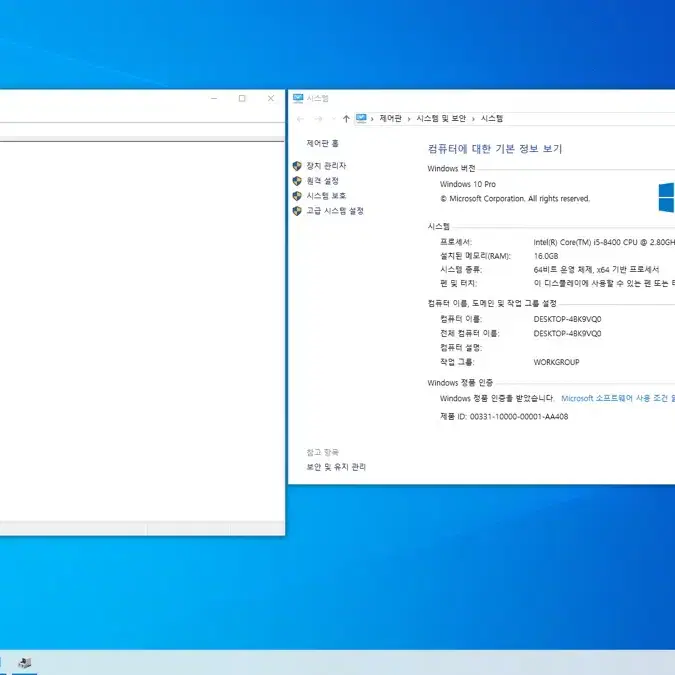Screen dimensions: 675x675
Task: Go to 제어판 홈 in the sidebar
Action: pos(322,143)
